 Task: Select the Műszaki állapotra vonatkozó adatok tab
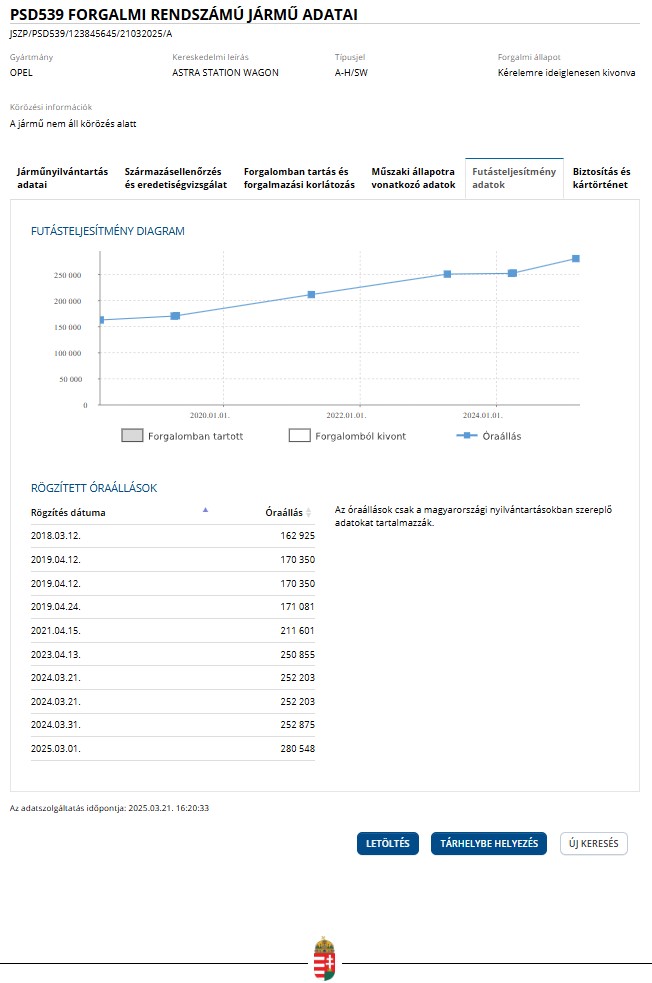[413, 178]
